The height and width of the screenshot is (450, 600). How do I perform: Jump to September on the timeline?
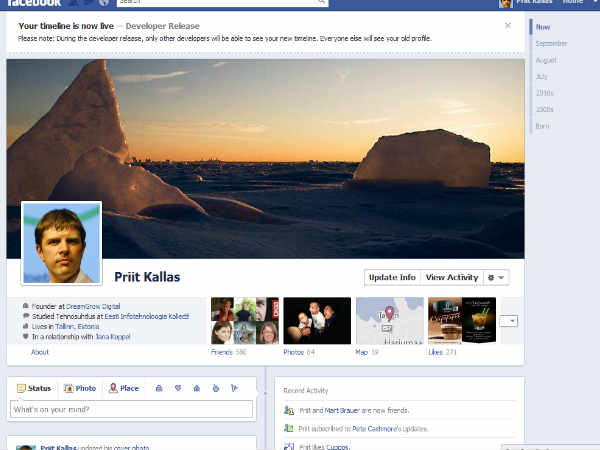pyautogui.click(x=551, y=44)
